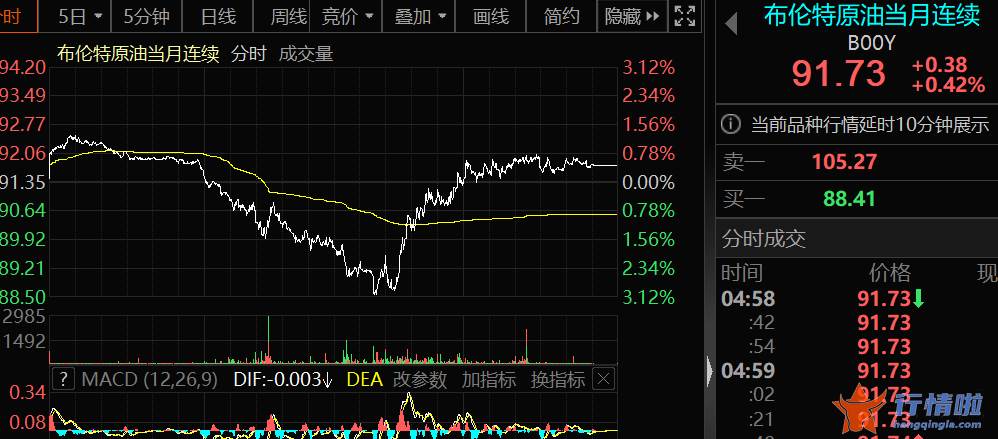This screenshot has width=998, height=439.
Task: Open 改参数 to change parameters
Action: 419,380
